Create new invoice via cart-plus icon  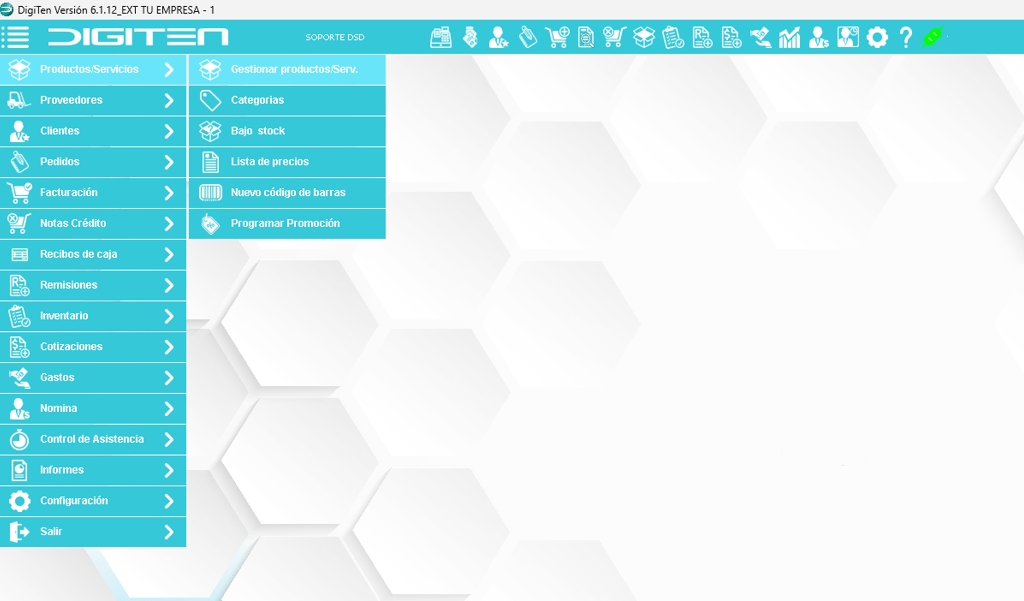[557, 37]
